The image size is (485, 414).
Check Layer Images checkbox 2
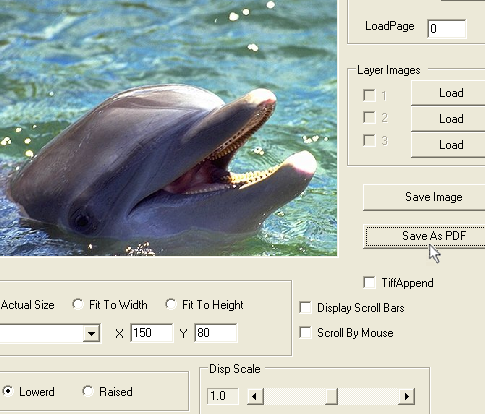(x=369, y=117)
